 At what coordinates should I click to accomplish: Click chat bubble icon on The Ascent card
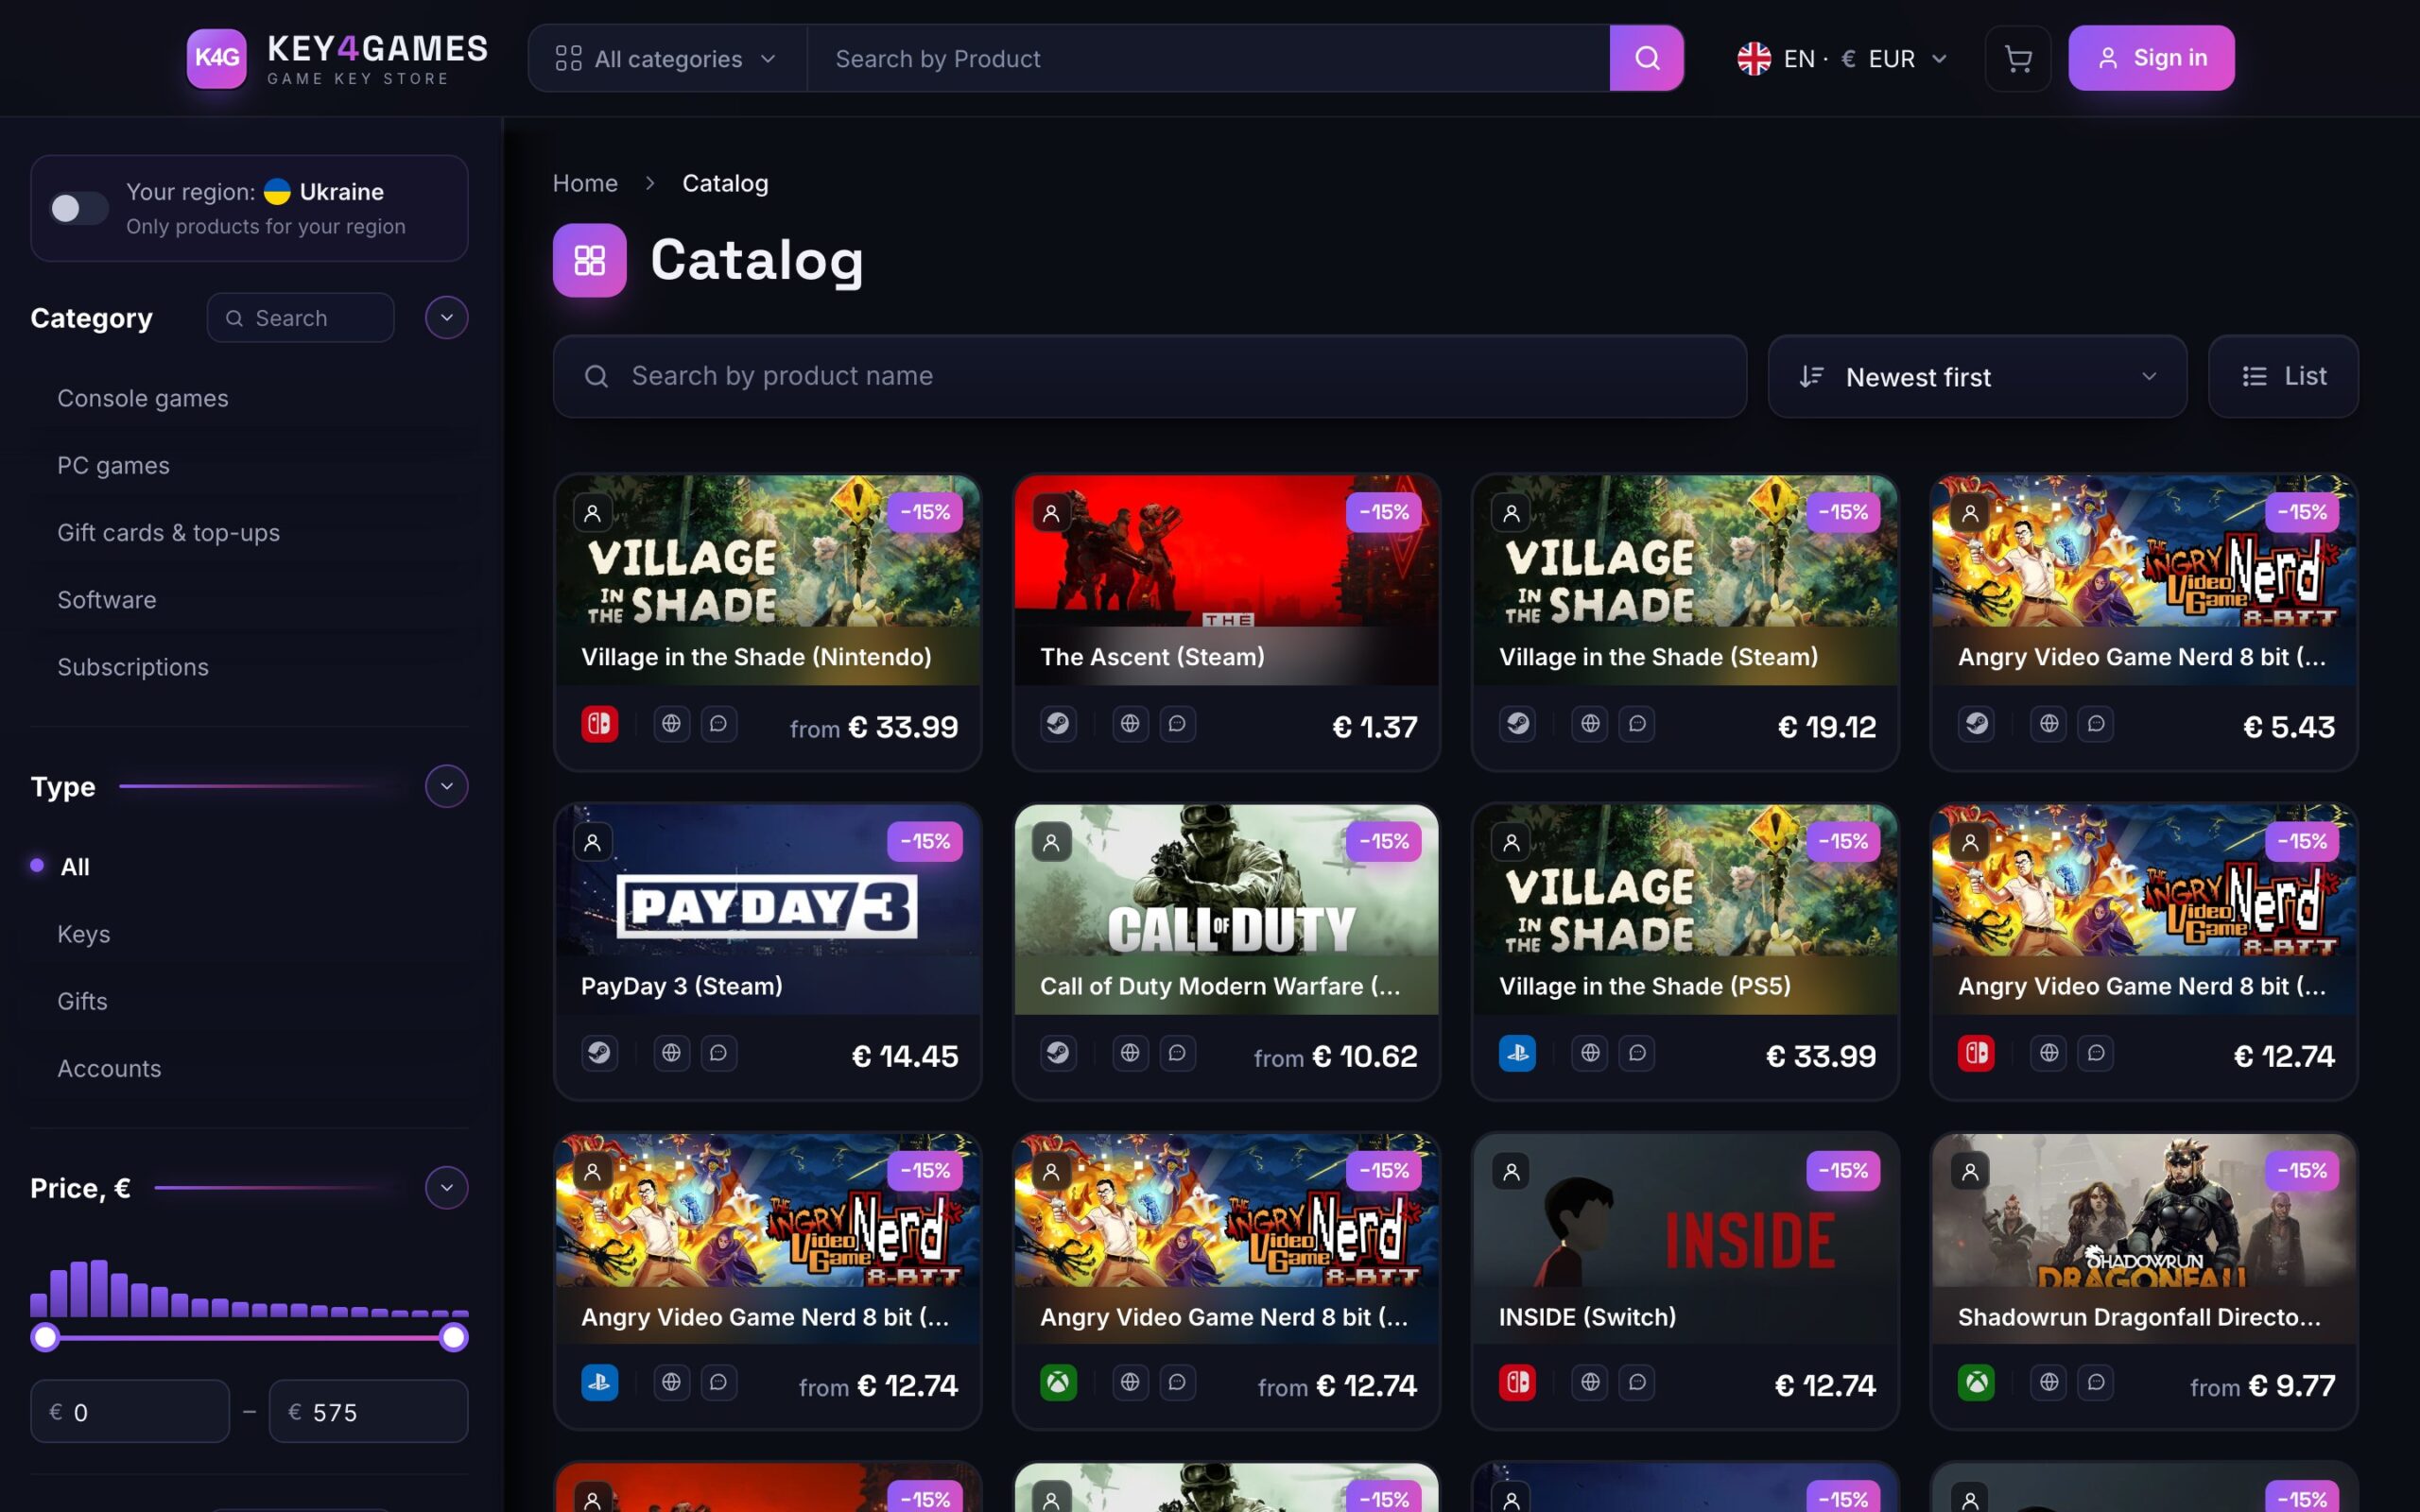1177,724
